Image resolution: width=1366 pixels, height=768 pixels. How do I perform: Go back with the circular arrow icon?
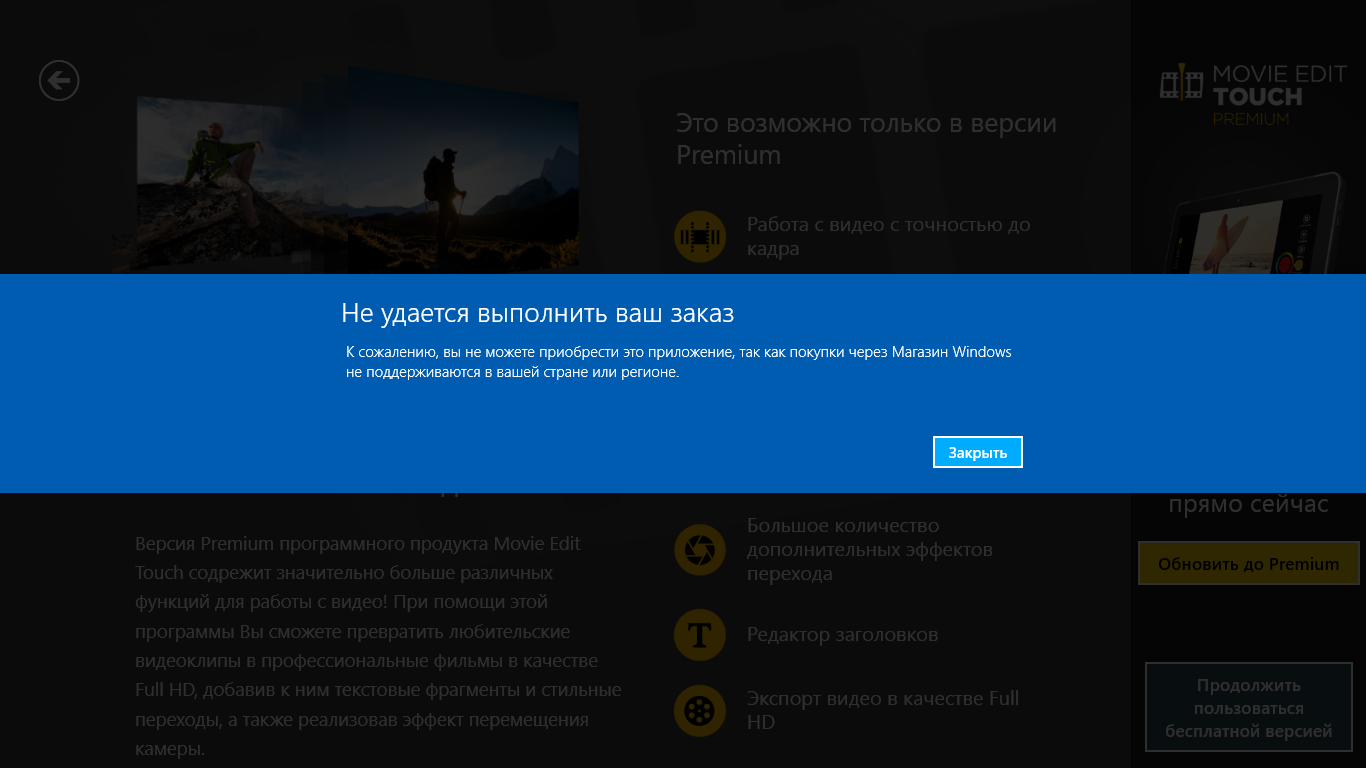pyautogui.click(x=59, y=80)
